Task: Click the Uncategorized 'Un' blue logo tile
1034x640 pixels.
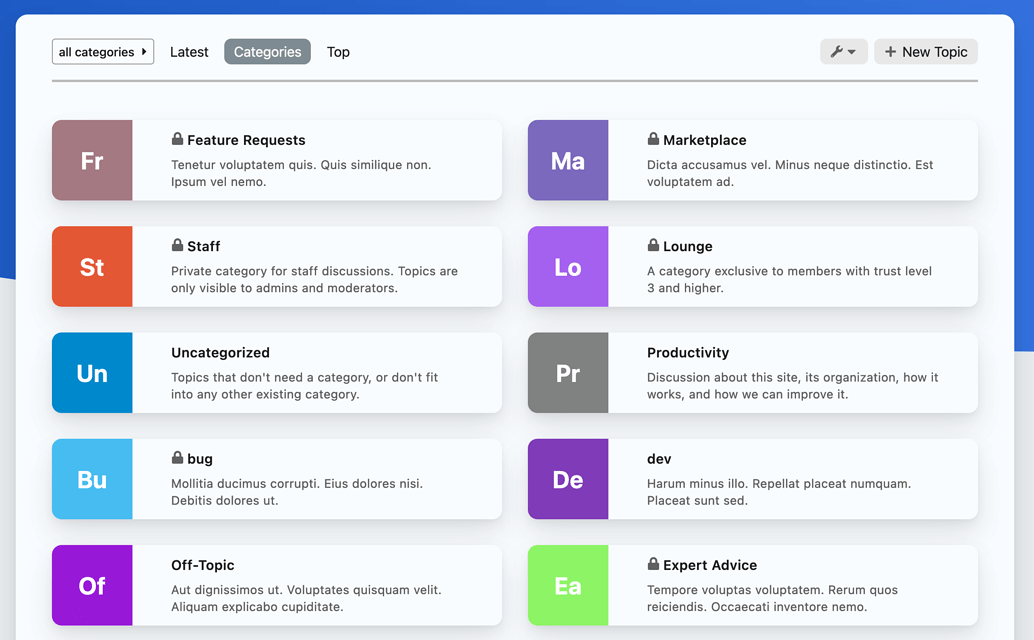Action: [x=92, y=373]
